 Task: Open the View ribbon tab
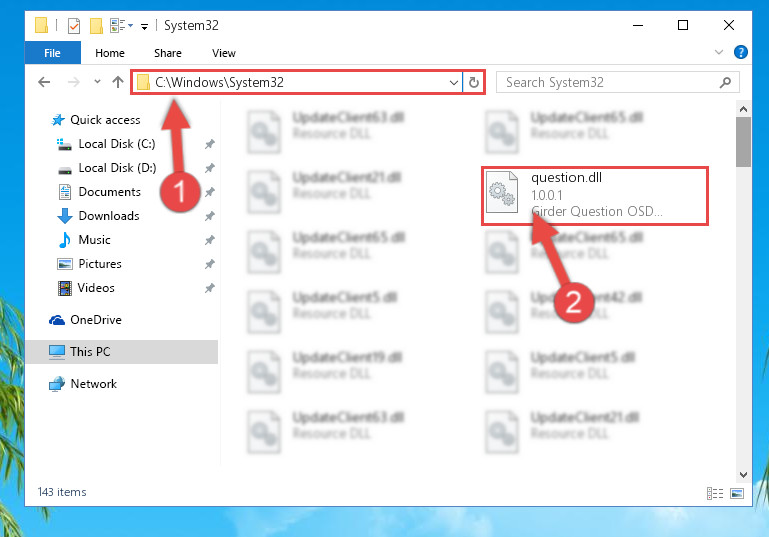(x=224, y=53)
